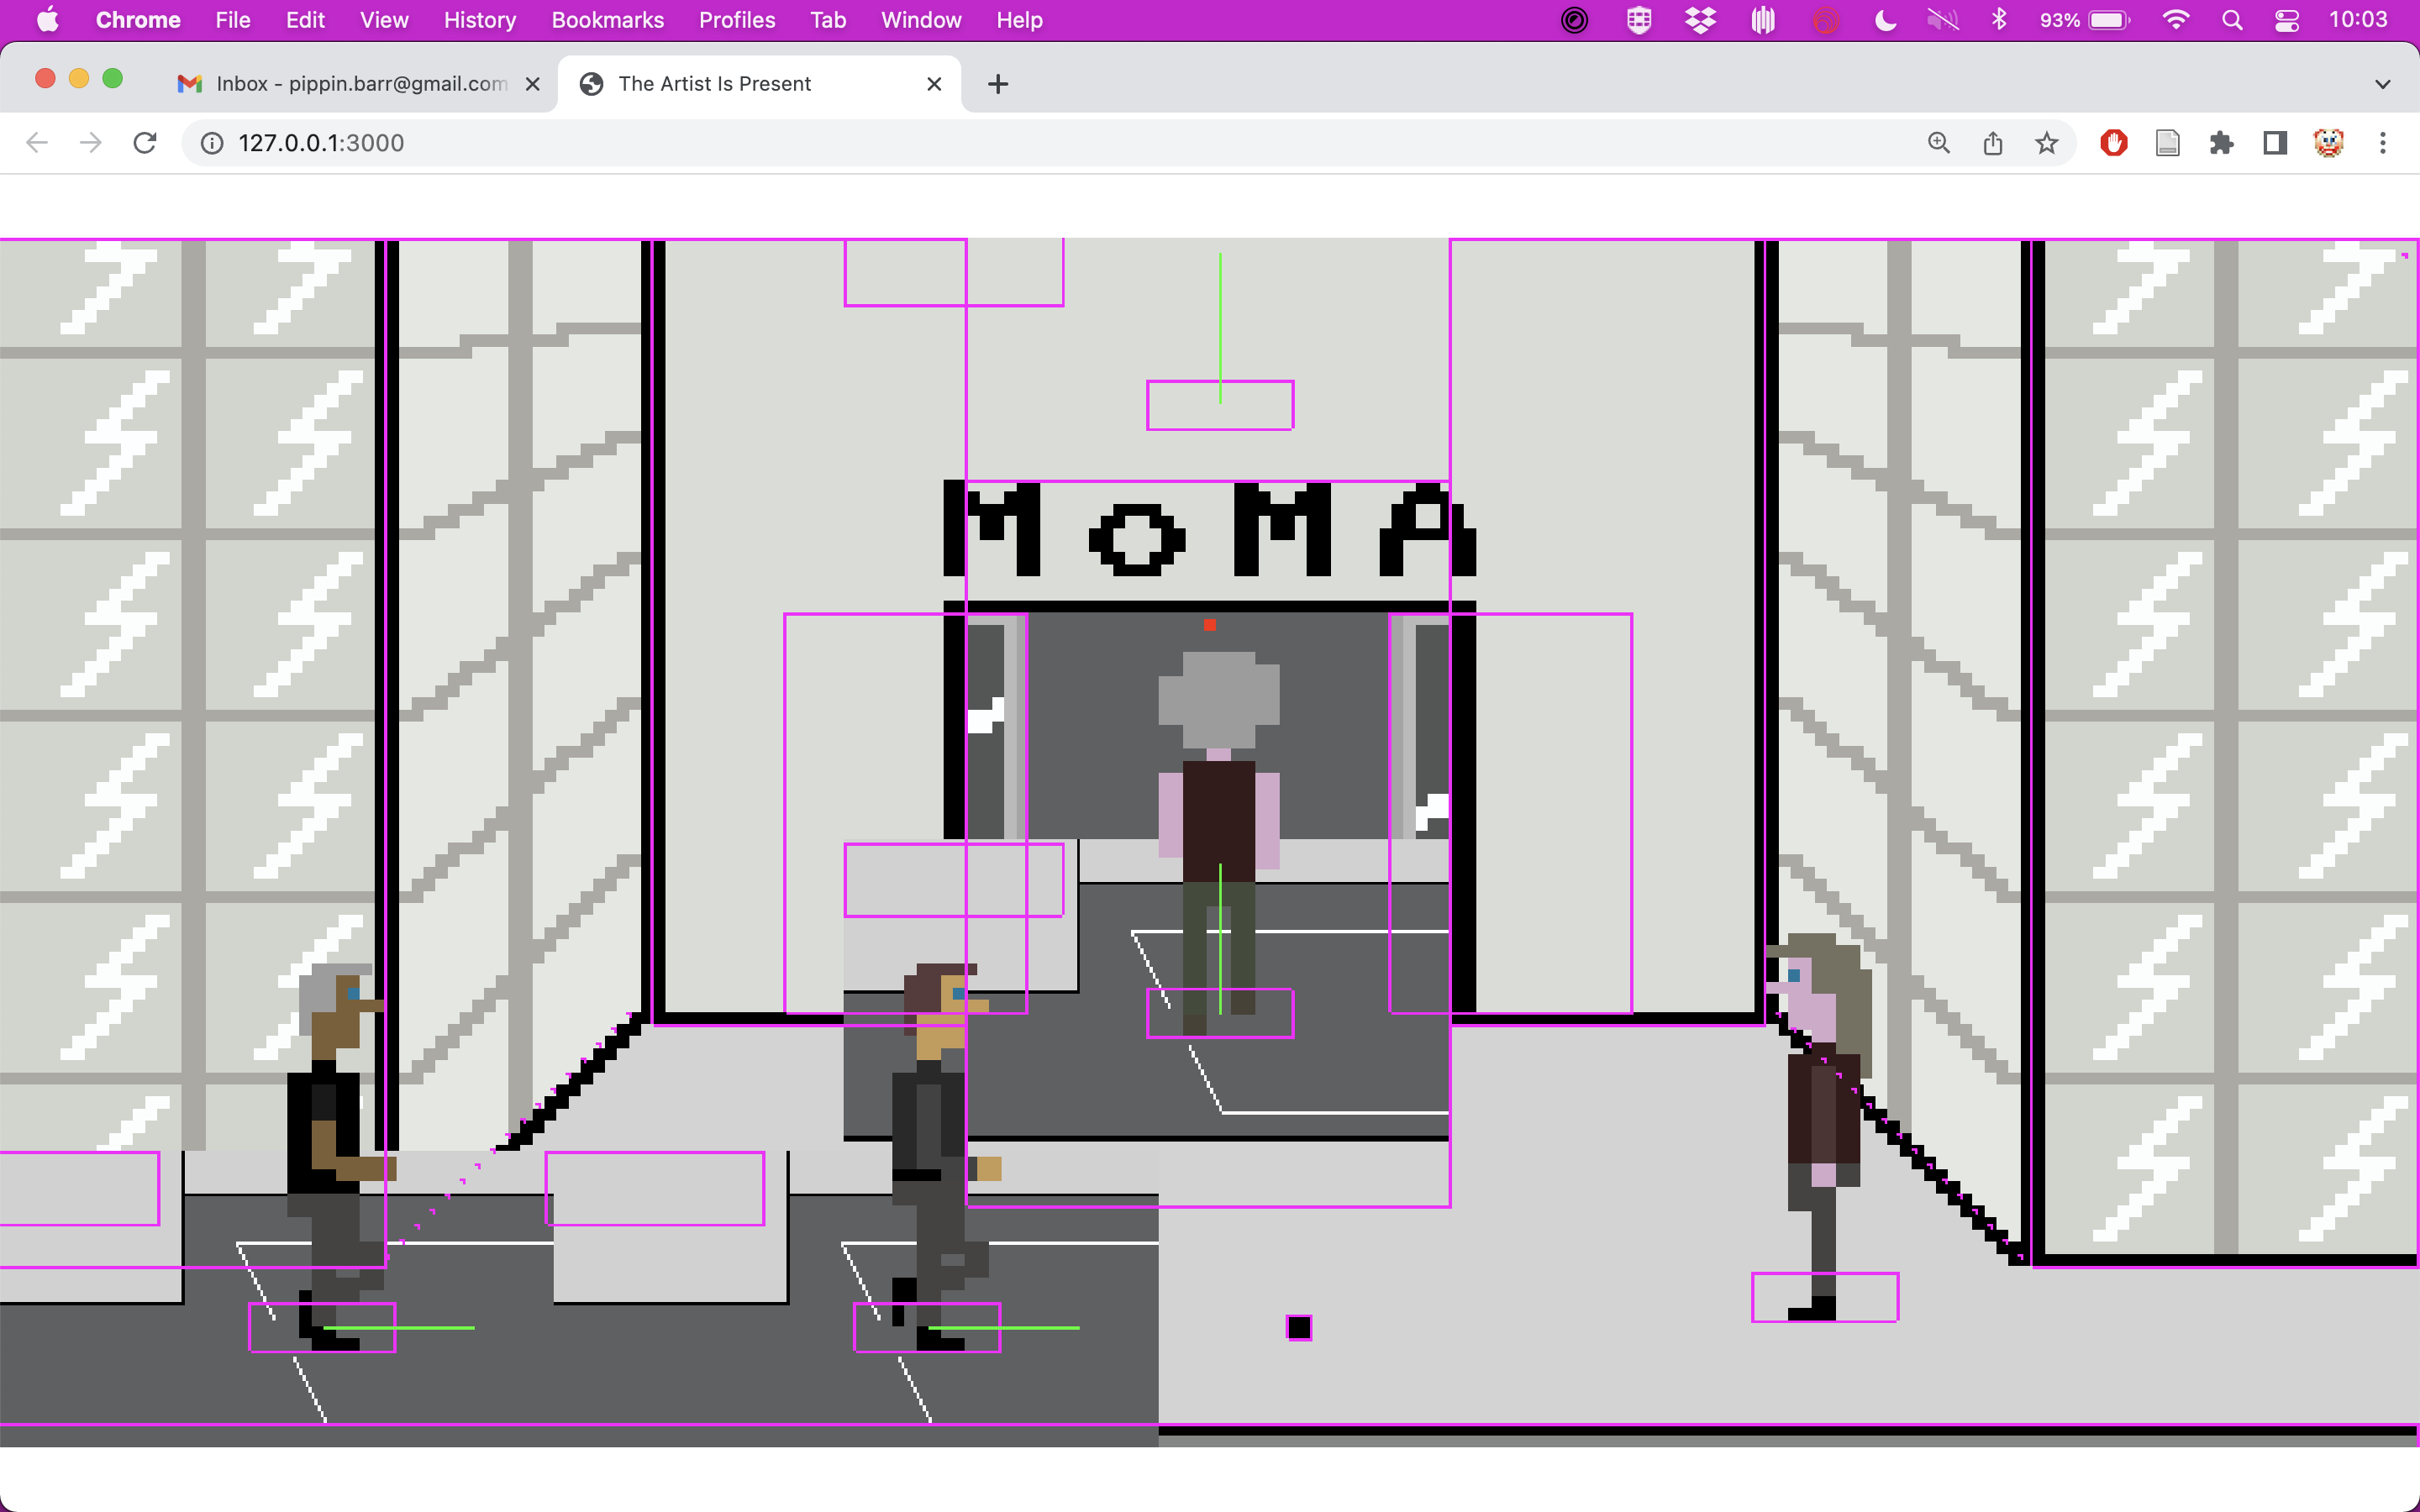Click the brown-haired man in the queue

(x=945, y=1156)
